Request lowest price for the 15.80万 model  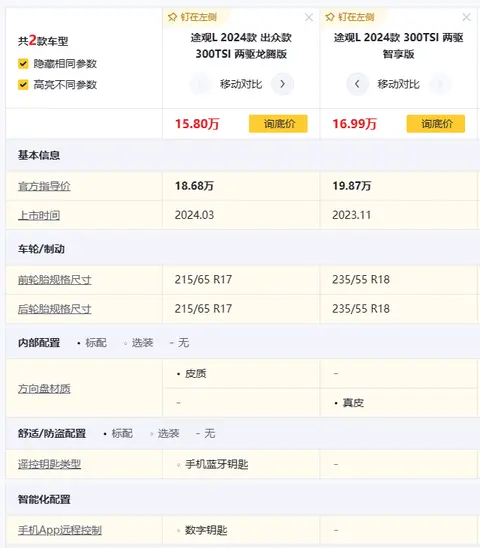point(278,124)
